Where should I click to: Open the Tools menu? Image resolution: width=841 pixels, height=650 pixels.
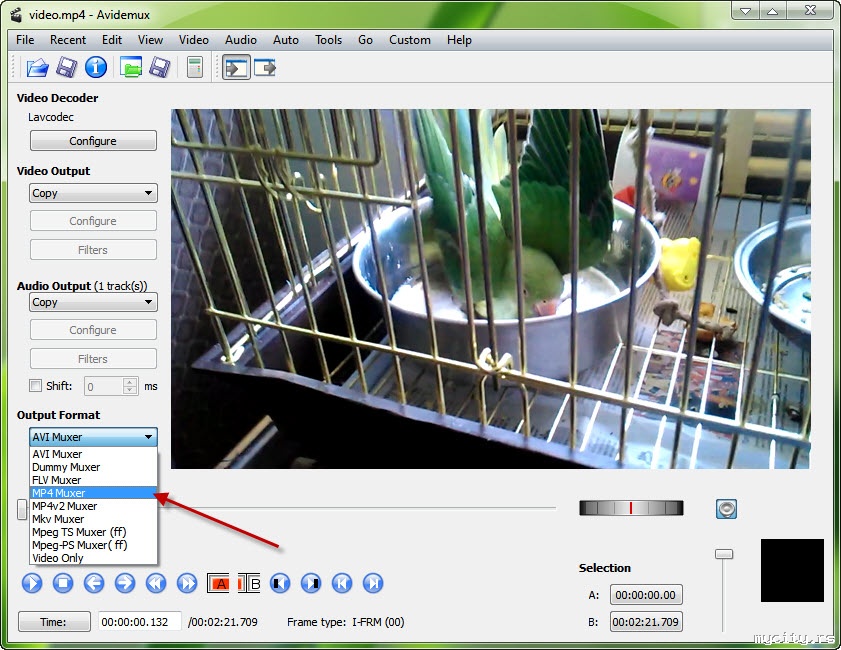(328, 40)
